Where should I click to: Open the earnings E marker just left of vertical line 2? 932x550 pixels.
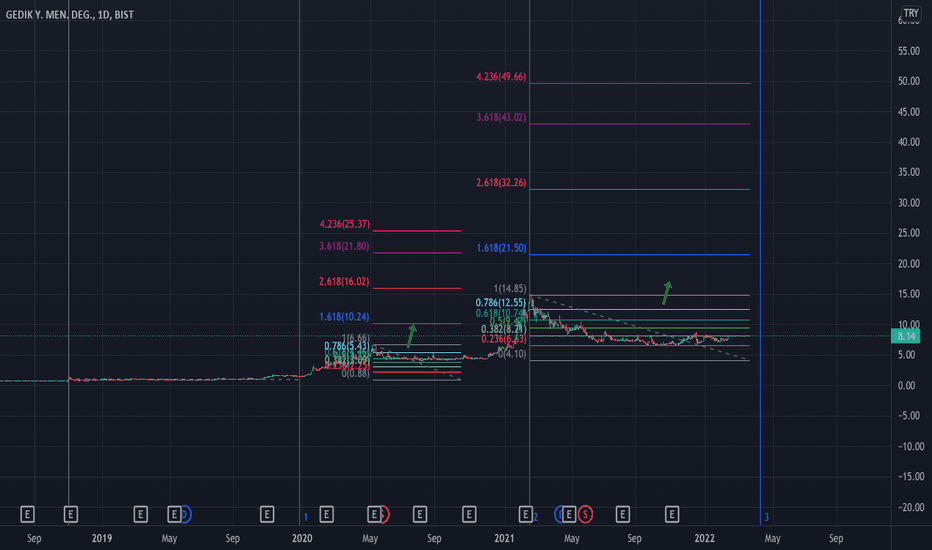pyautogui.click(x=525, y=514)
